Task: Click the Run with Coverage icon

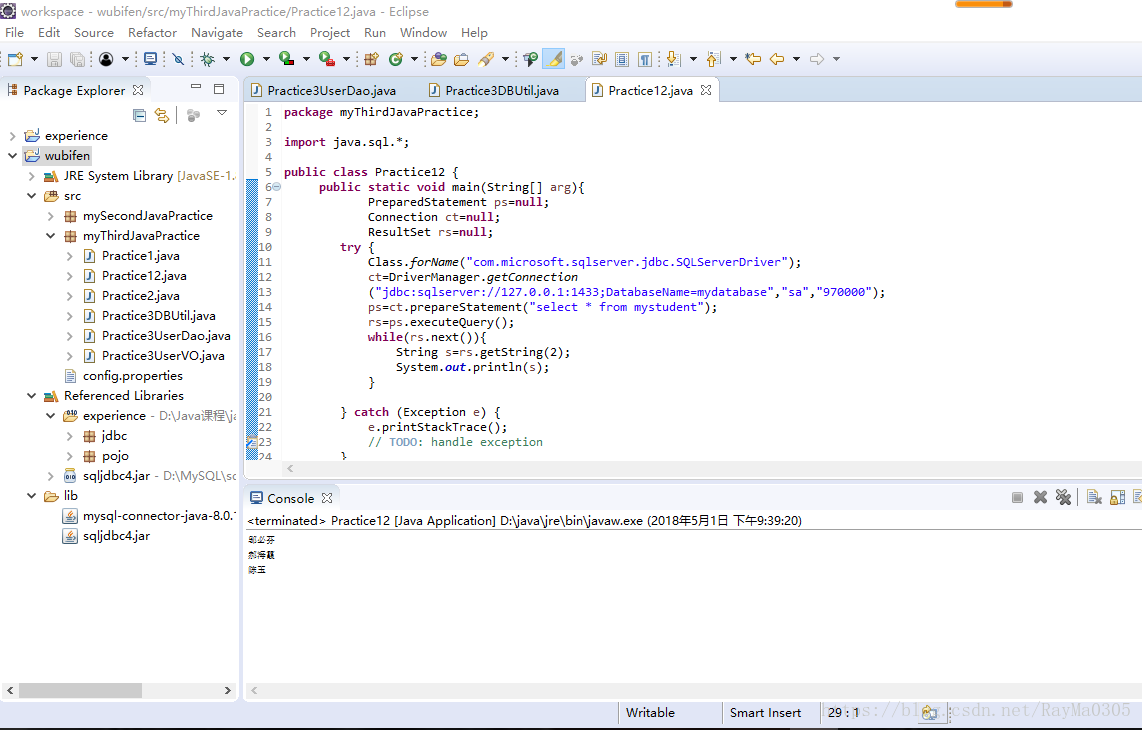Action: (x=287, y=59)
